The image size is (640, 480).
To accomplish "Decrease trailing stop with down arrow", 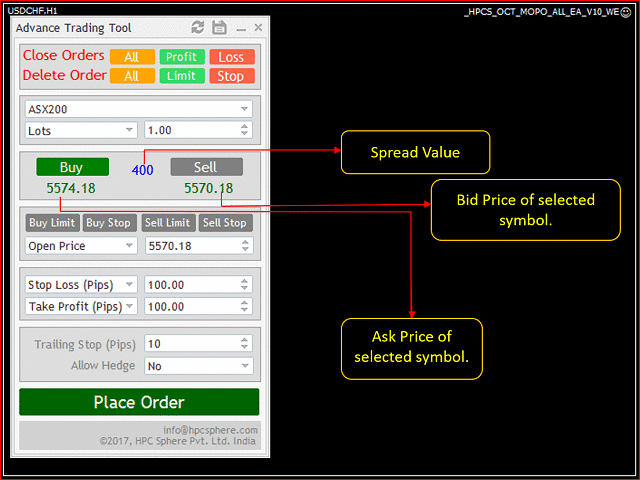I will pyautogui.click(x=244, y=347).
